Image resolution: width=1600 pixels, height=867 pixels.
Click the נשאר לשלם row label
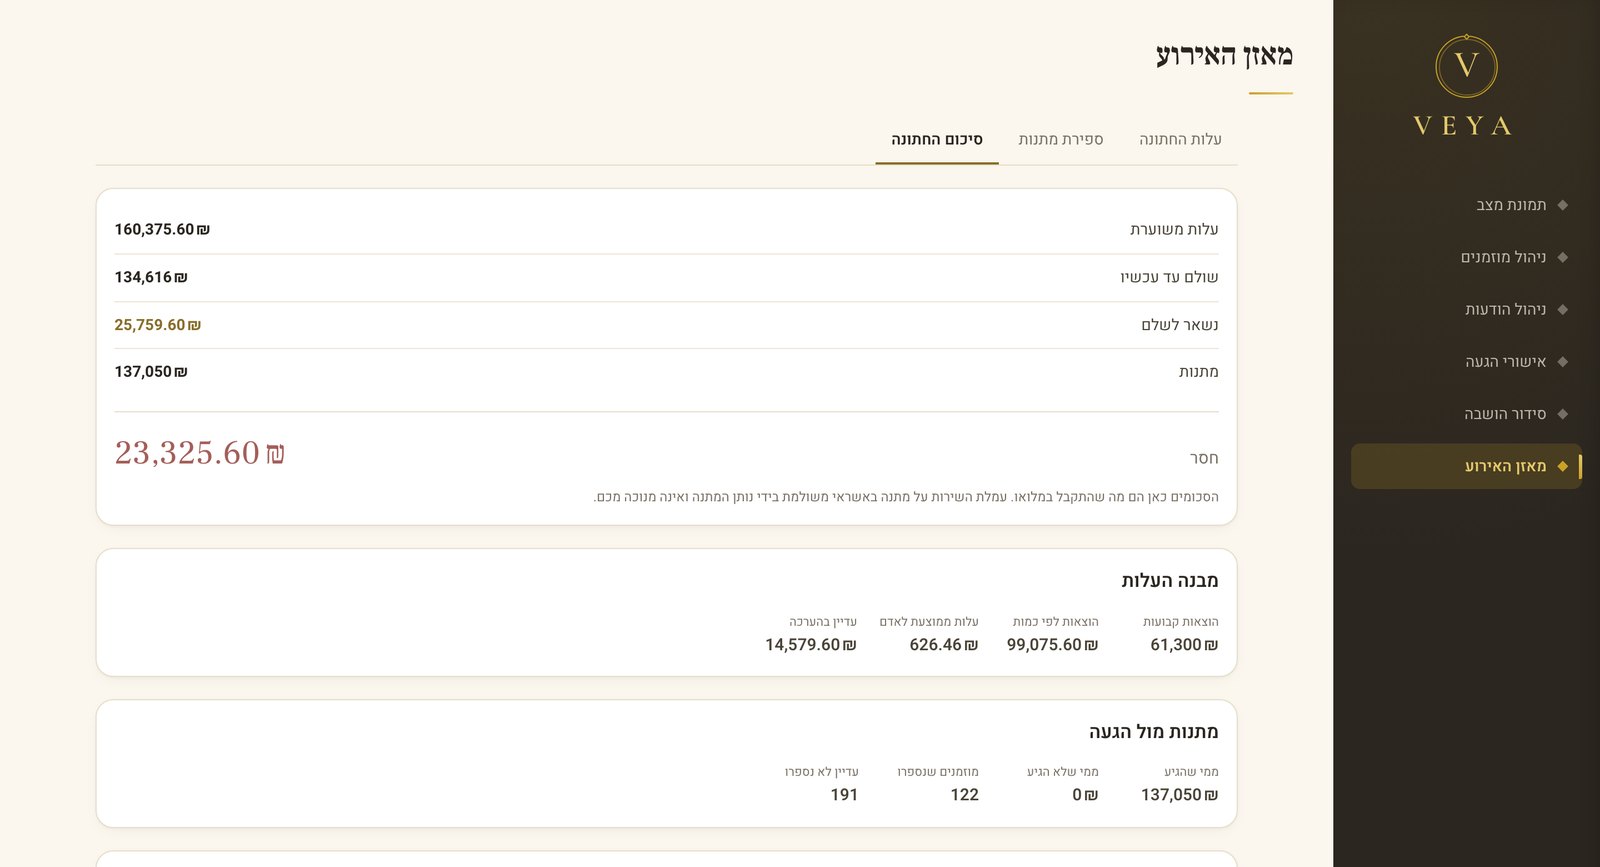pyautogui.click(x=1180, y=325)
